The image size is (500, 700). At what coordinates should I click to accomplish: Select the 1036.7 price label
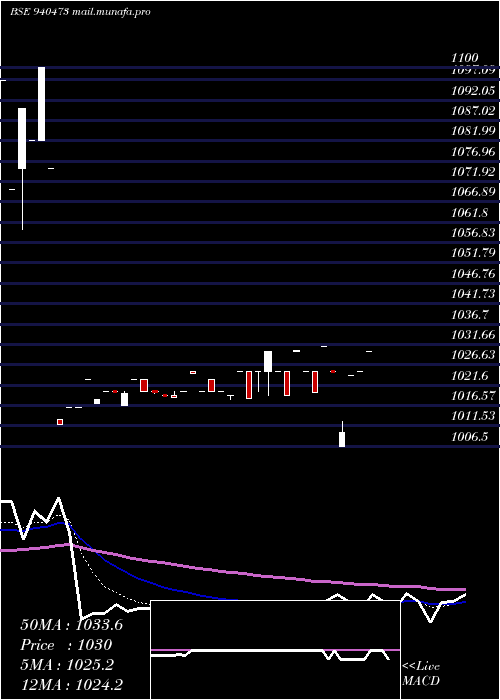click(x=469, y=314)
